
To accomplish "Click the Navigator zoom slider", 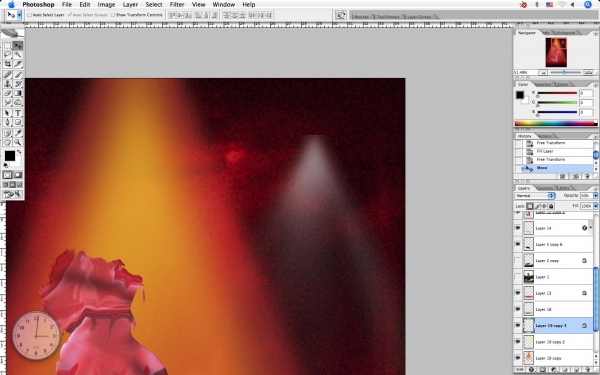I will coord(565,72).
